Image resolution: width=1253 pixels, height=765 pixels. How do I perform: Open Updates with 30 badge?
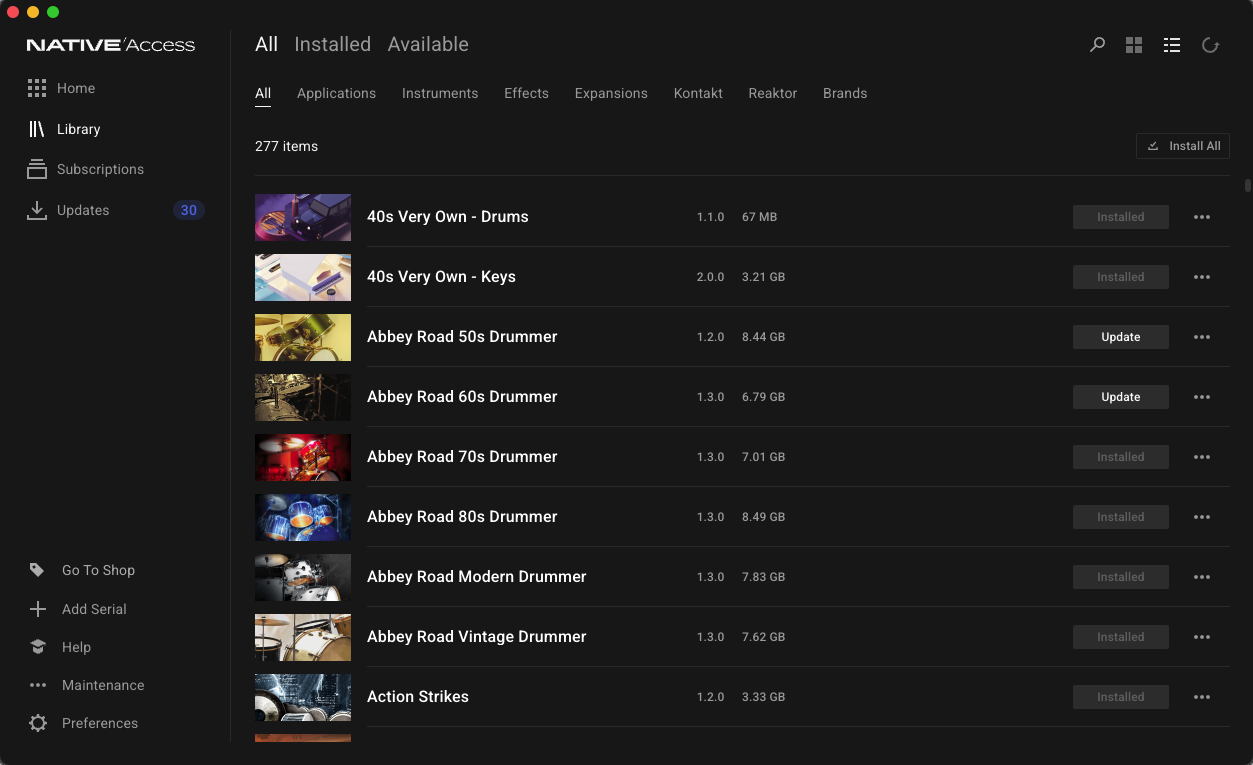tap(115, 210)
